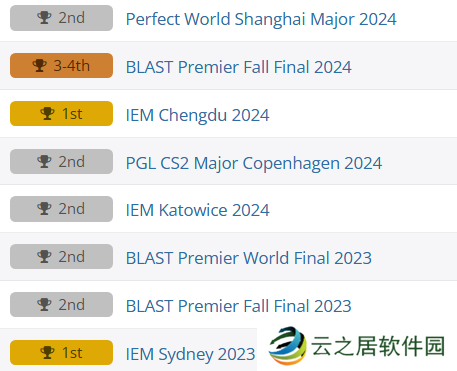
Task: Open Perfect World Shanghai Major 2024 link
Action: pyautogui.click(x=261, y=19)
